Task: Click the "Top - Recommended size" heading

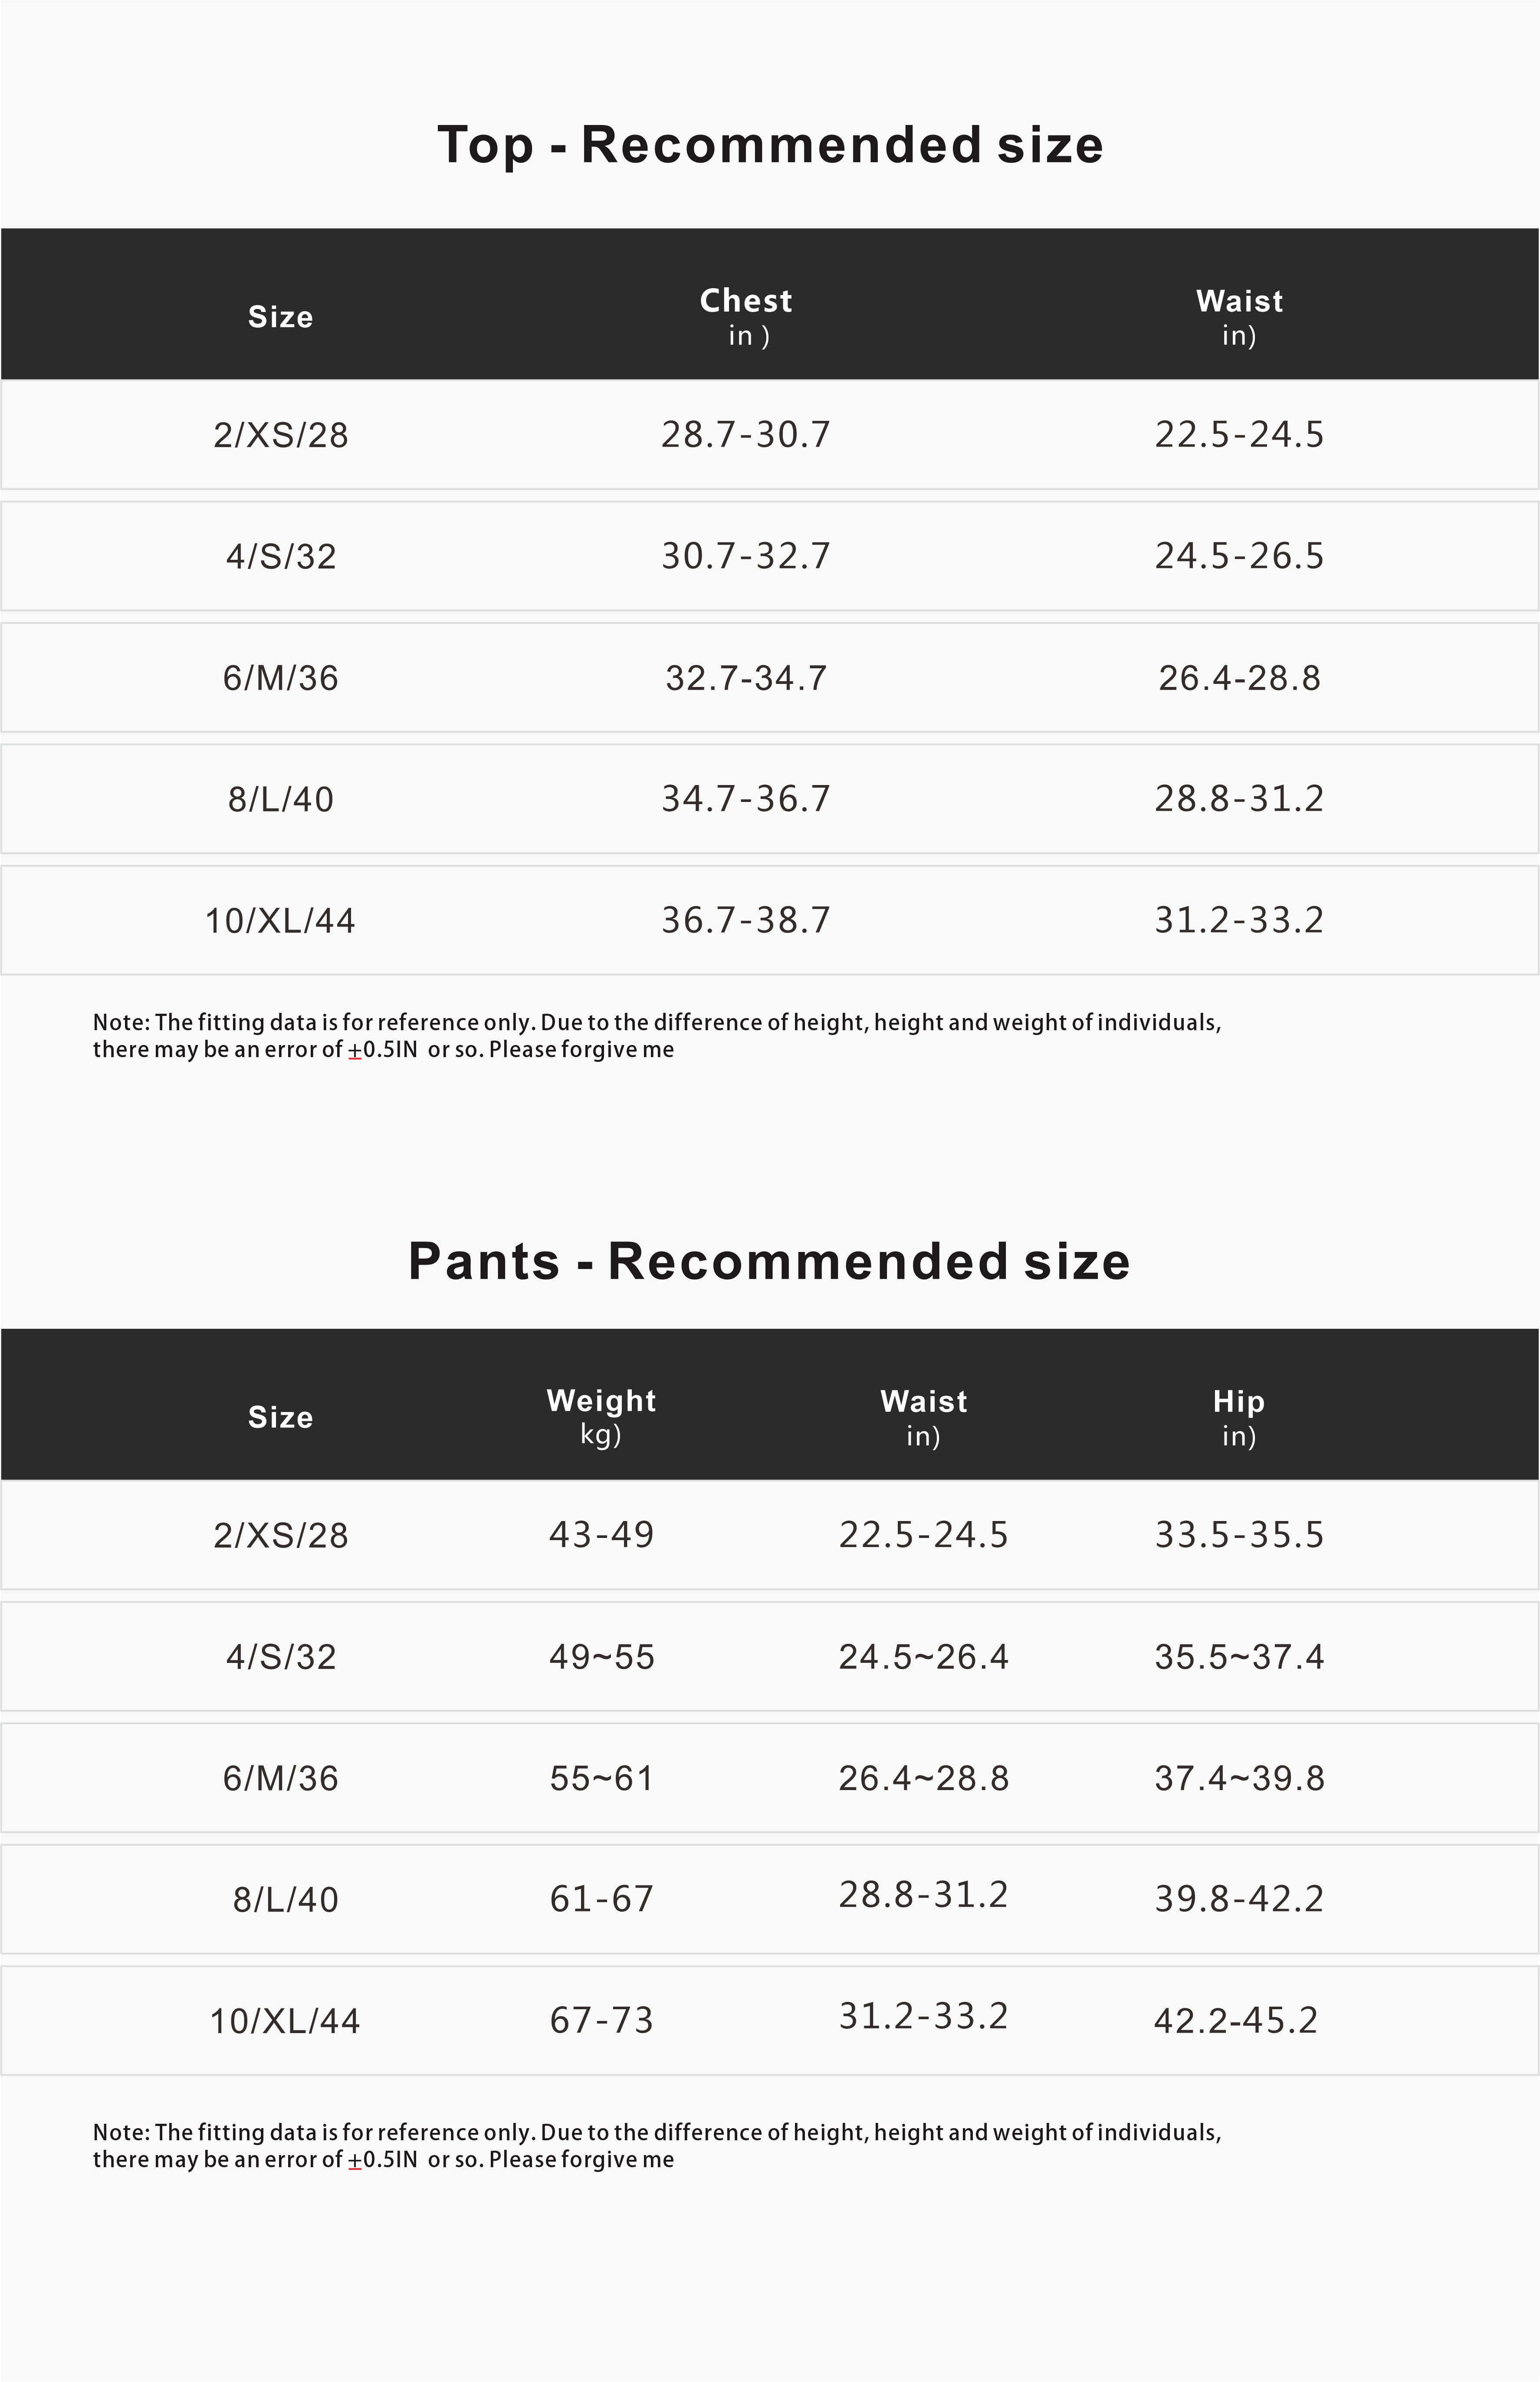Action: 770,145
